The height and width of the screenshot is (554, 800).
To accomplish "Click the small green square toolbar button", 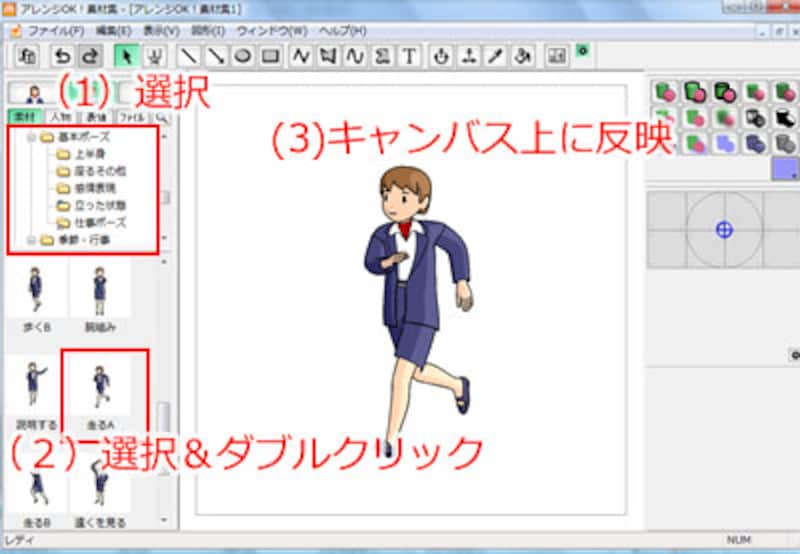I will pos(583,51).
